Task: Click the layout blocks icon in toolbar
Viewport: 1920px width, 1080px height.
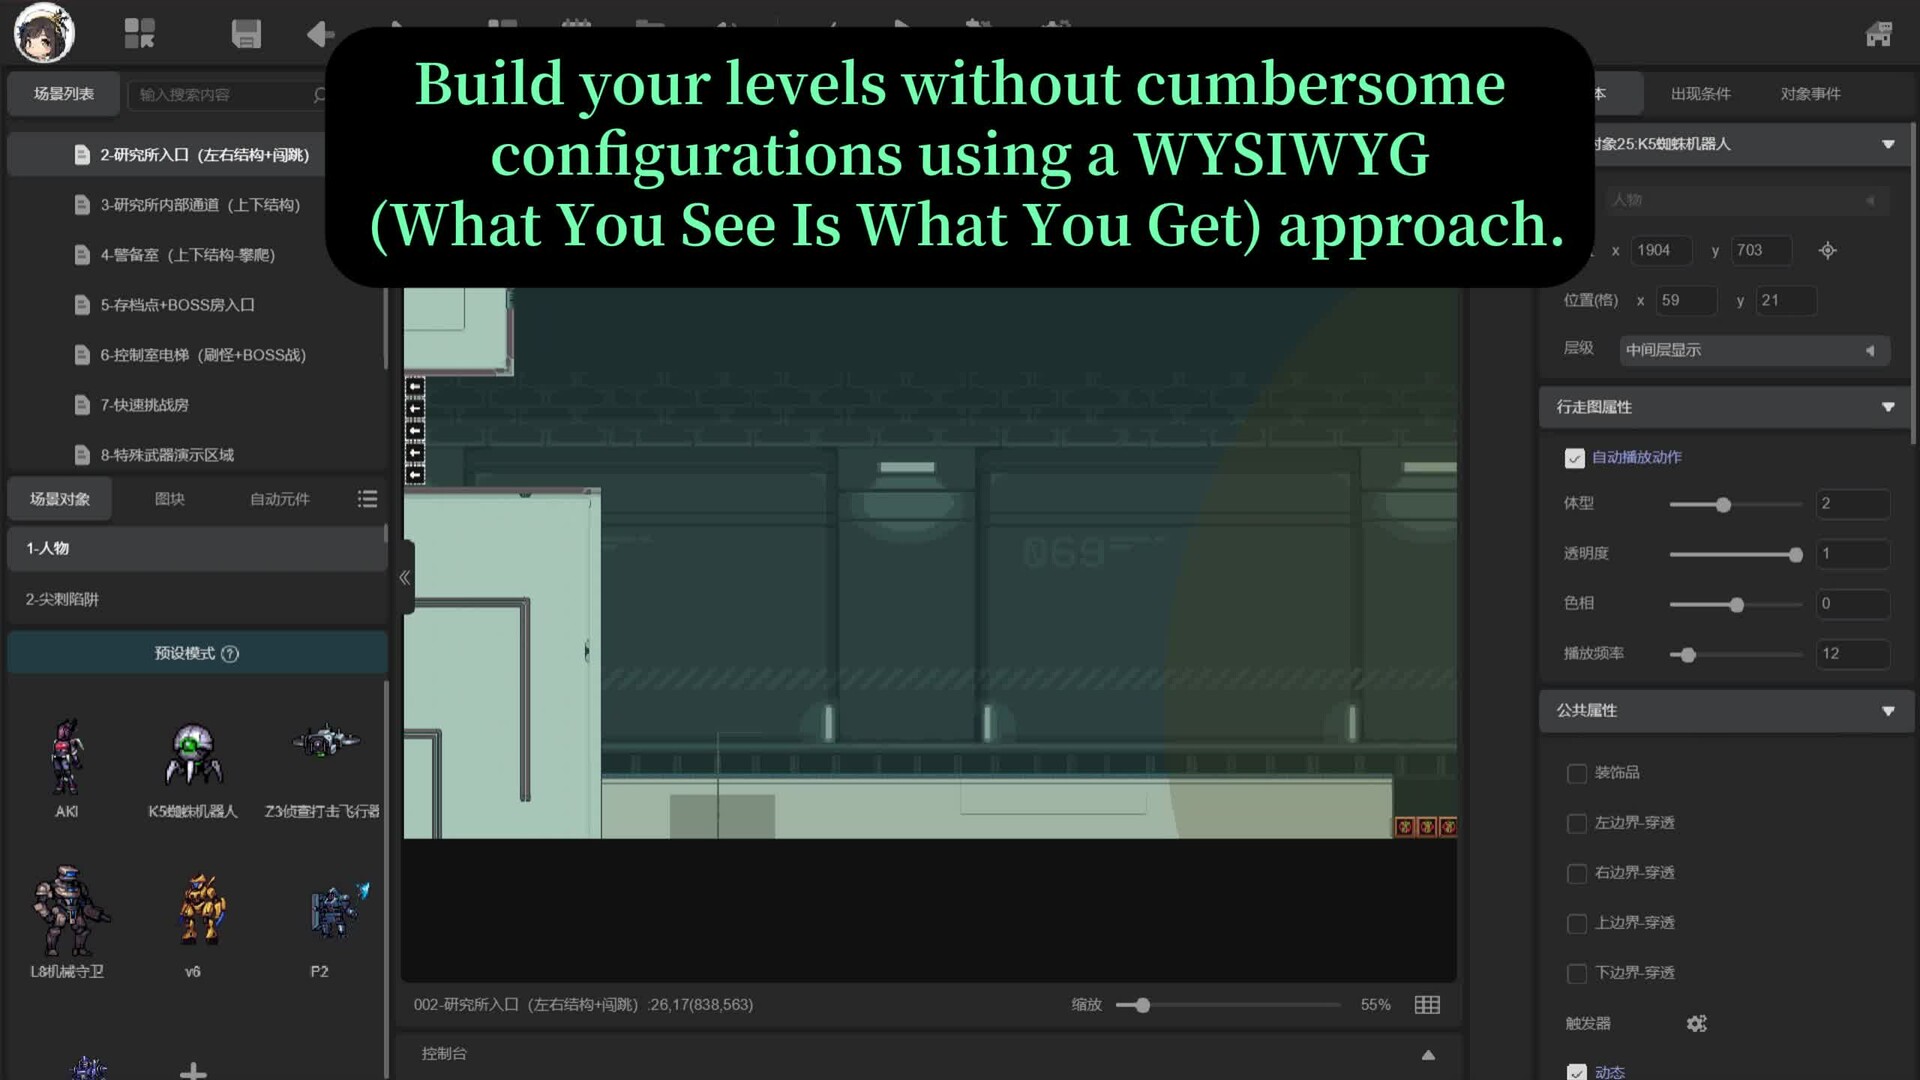Action: [x=139, y=33]
